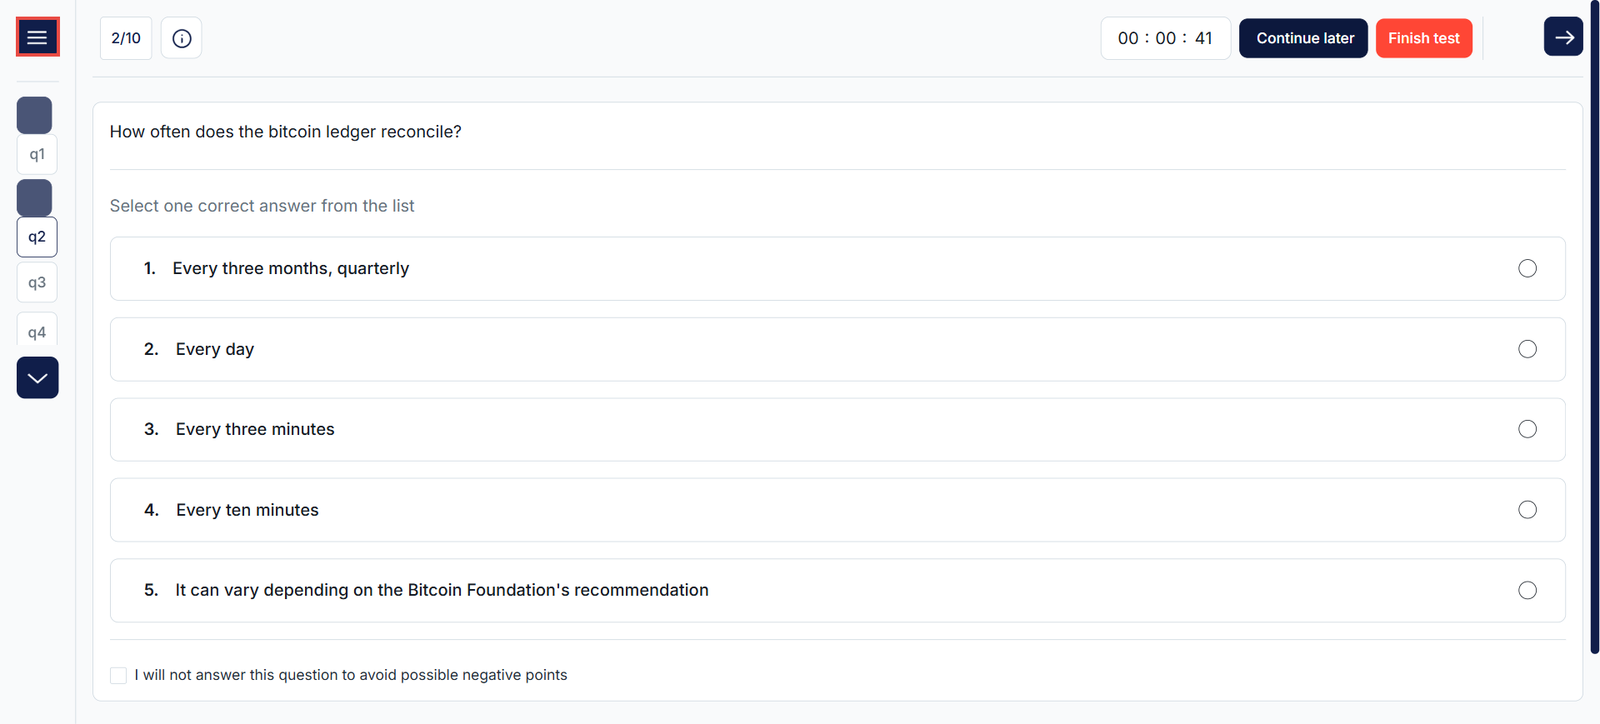Open the hamburger menu icon
Viewport: 1600px width, 724px height.
[37, 38]
